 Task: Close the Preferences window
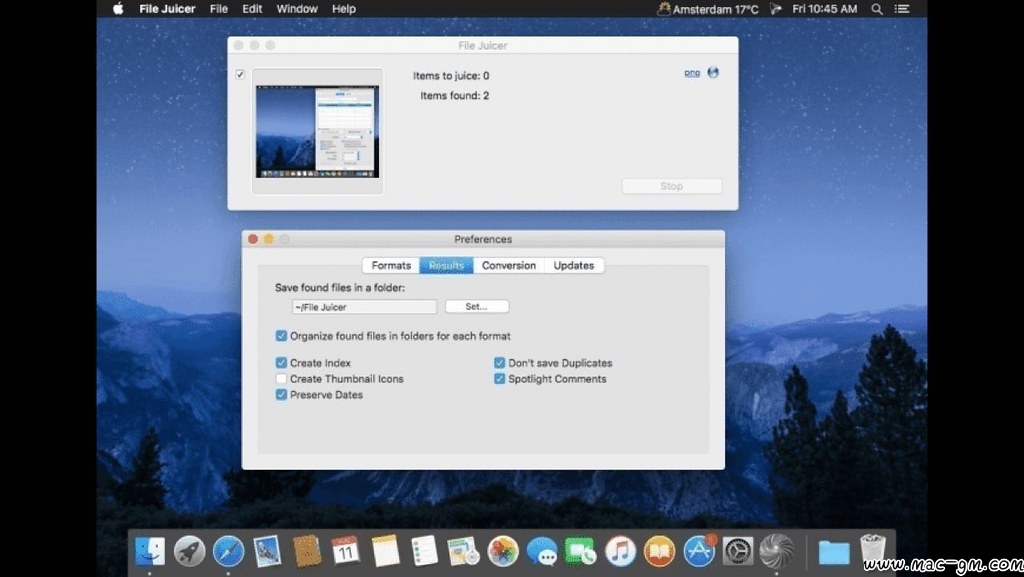click(253, 239)
